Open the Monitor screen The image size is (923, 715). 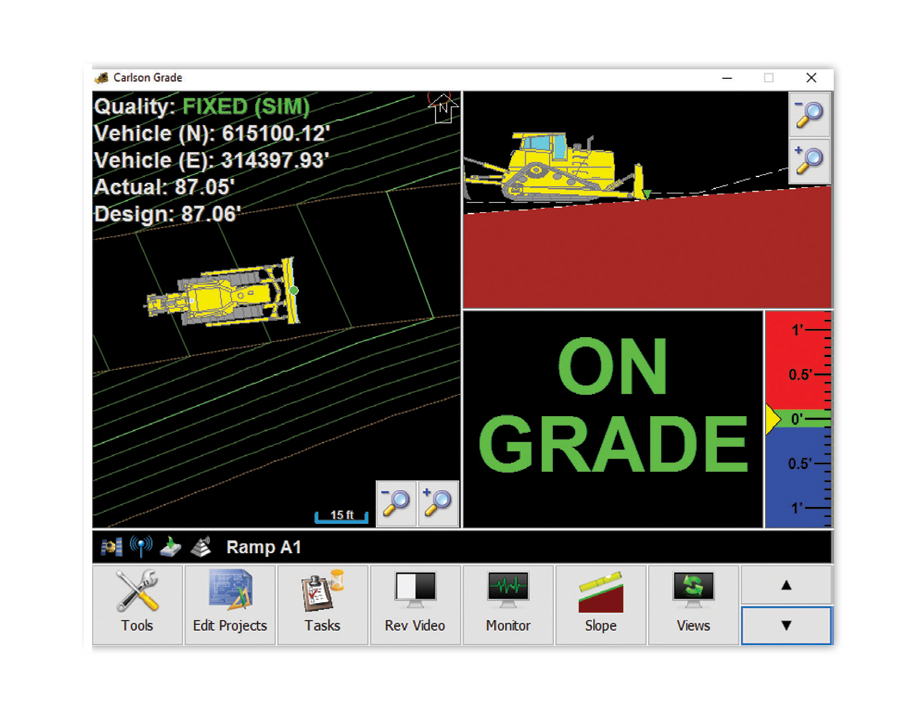tap(508, 604)
